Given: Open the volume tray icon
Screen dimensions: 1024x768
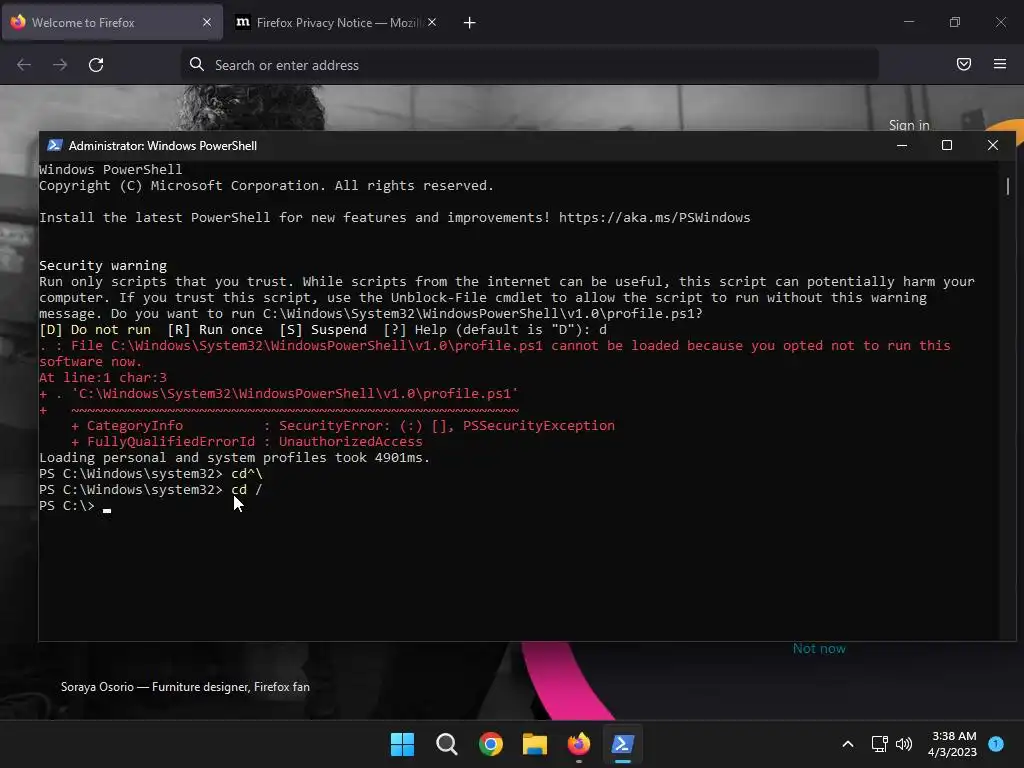Looking at the screenshot, I should coord(904,744).
